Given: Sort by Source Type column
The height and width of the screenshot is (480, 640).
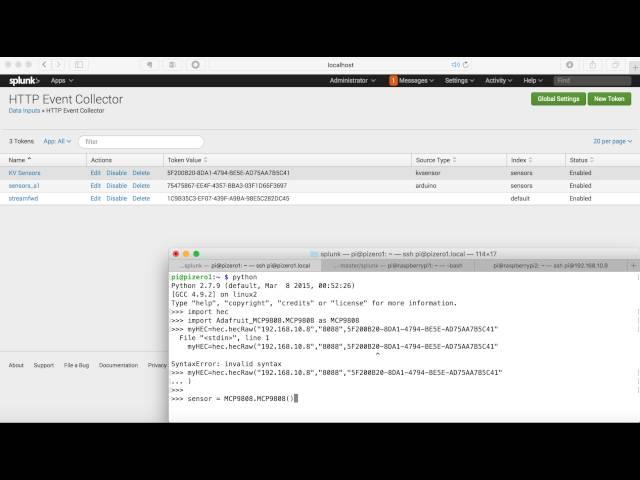Looking at the screenshot, I should 436,160.
